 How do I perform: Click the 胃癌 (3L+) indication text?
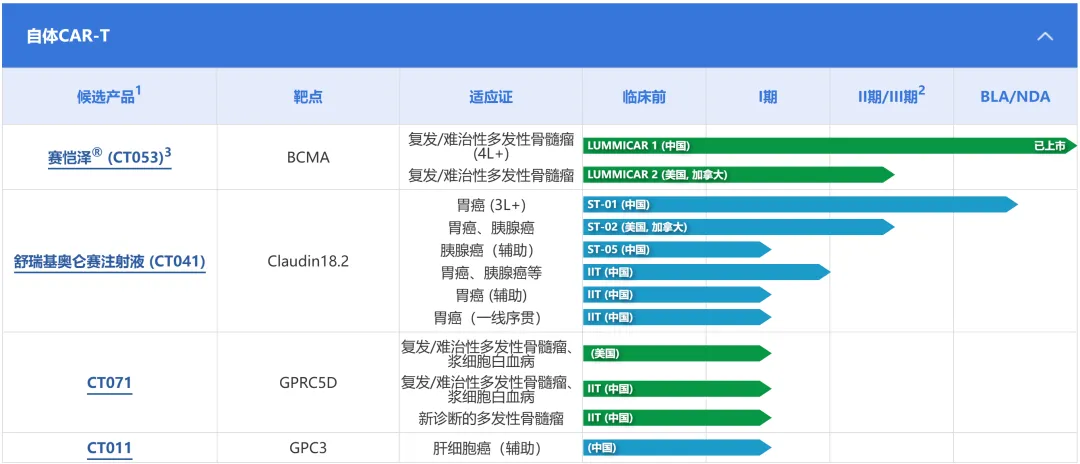pos(490,204)
